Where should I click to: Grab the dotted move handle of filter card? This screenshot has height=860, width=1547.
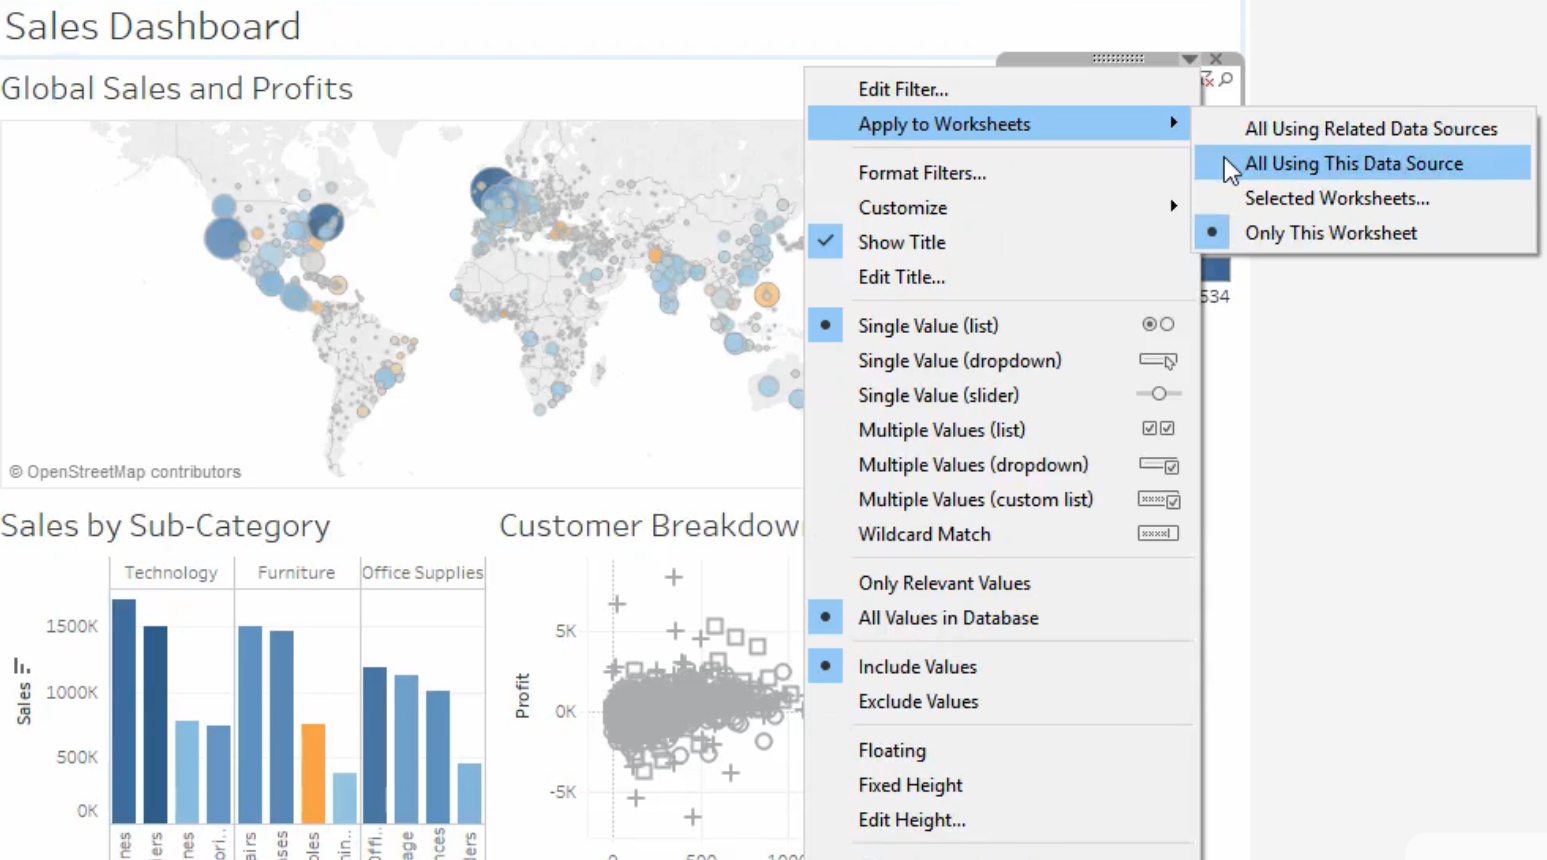click(x=1118, y=59)
